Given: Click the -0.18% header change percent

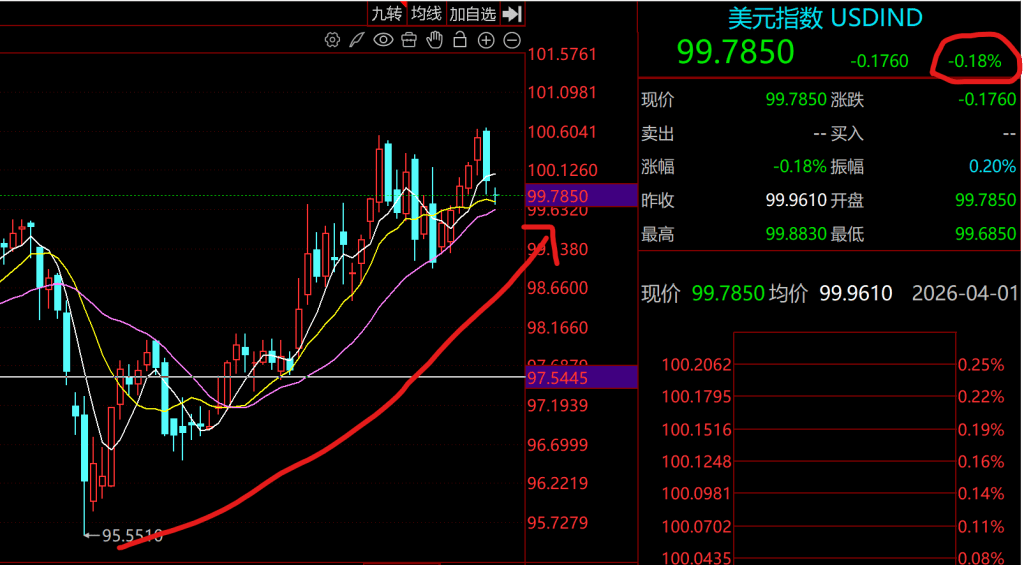Looking at the screenshot, I should point(974,61).
